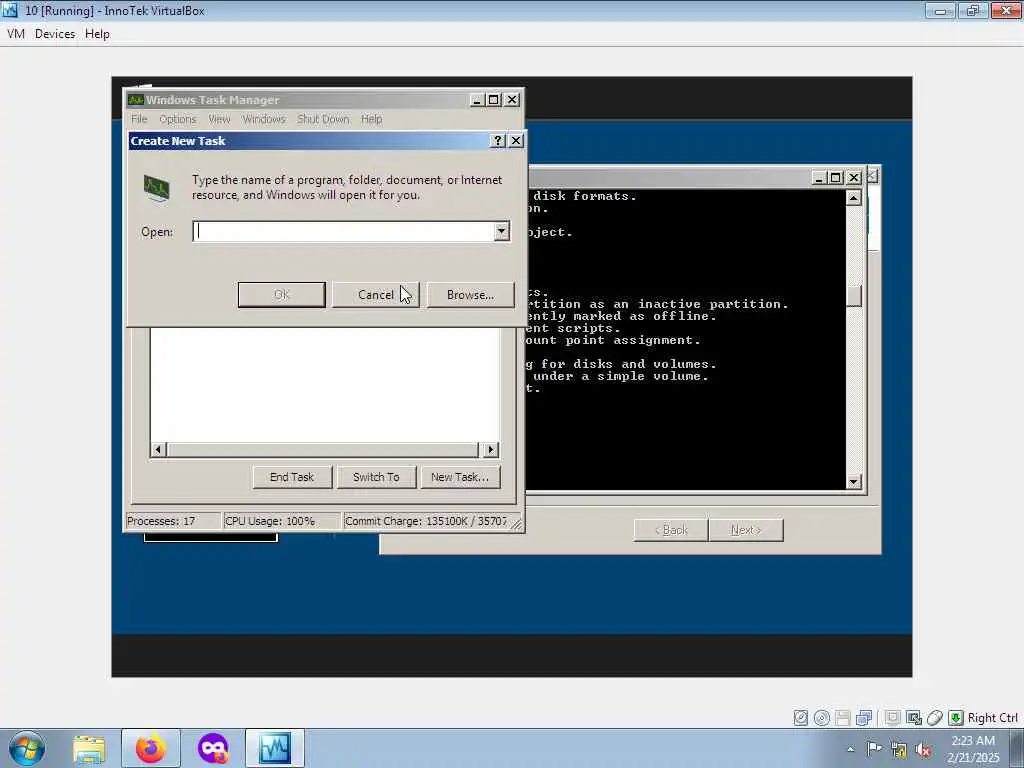Screen dimensions: 1024x768
Task: Click up arrow of command prompt scrollbar
Action: click(854, 198)
